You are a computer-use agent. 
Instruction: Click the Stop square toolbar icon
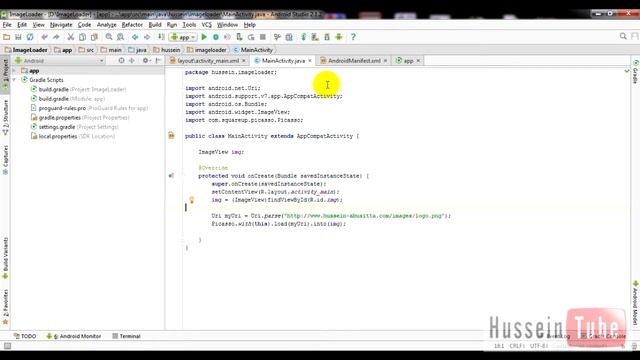263,37
